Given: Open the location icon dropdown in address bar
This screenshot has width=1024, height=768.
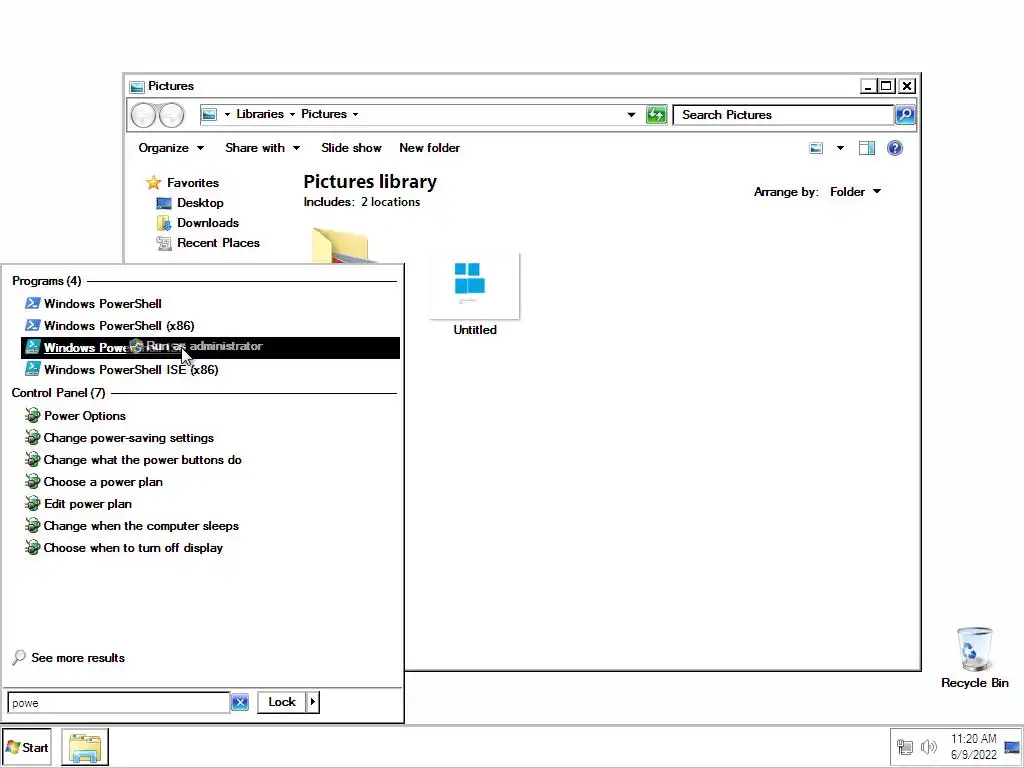Looking at the screenshot, I should click(x=227, y=114).
